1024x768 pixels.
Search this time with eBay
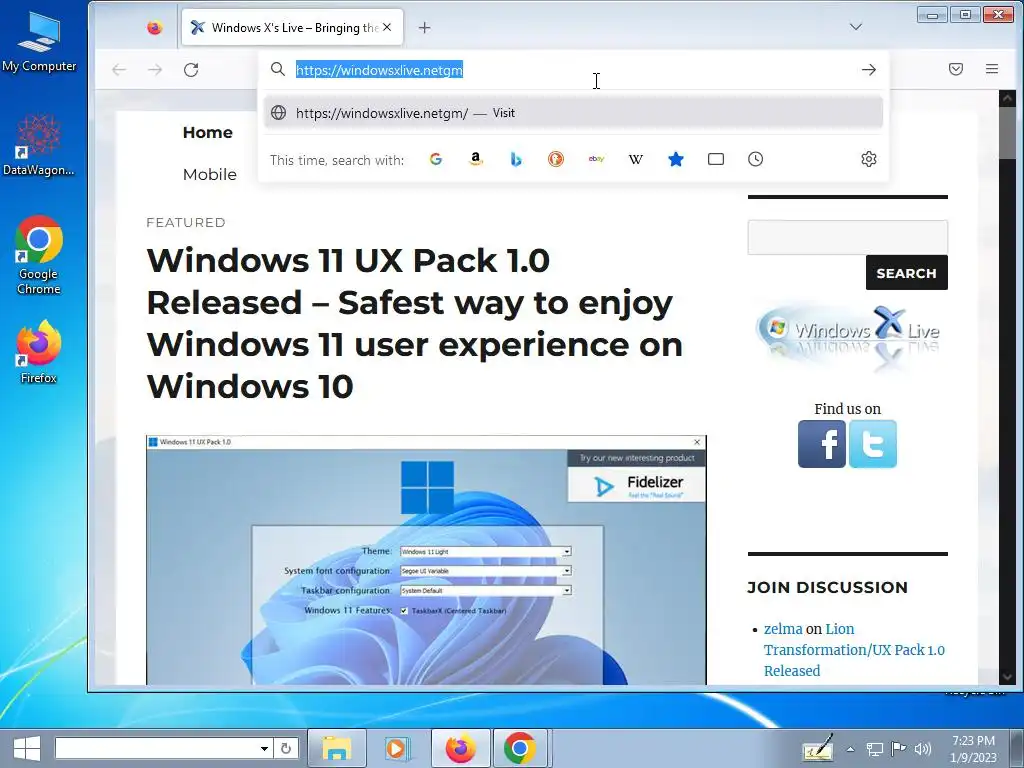(596, 159)
